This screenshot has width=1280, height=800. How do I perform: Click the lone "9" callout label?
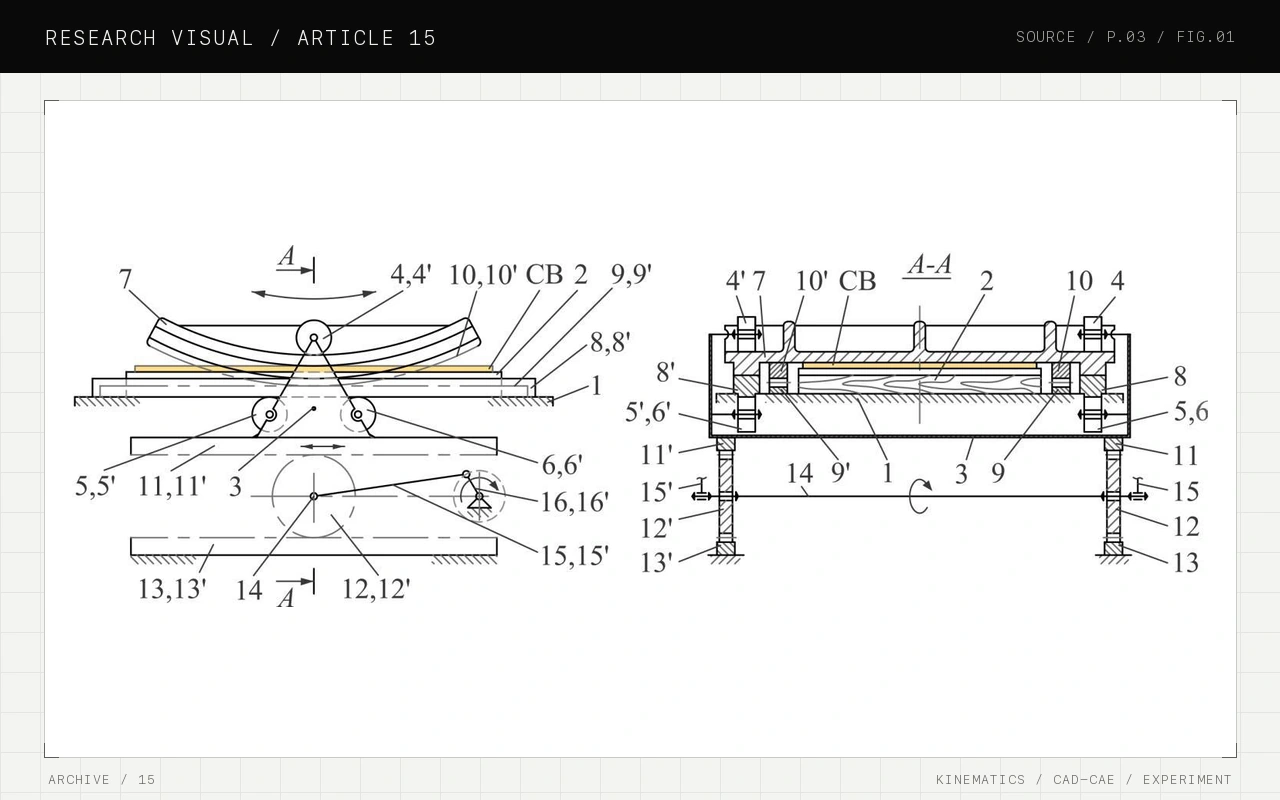point(998,473)
